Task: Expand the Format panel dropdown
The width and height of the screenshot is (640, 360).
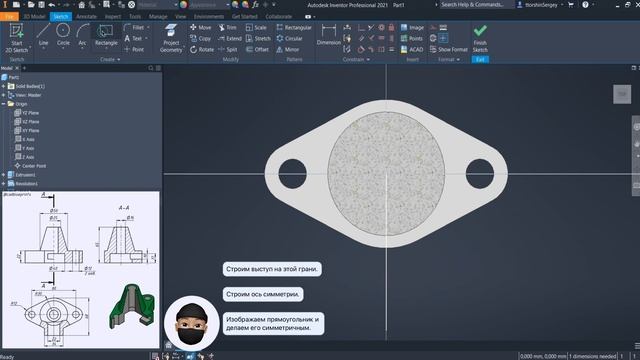Action: (x=449, y=60)
